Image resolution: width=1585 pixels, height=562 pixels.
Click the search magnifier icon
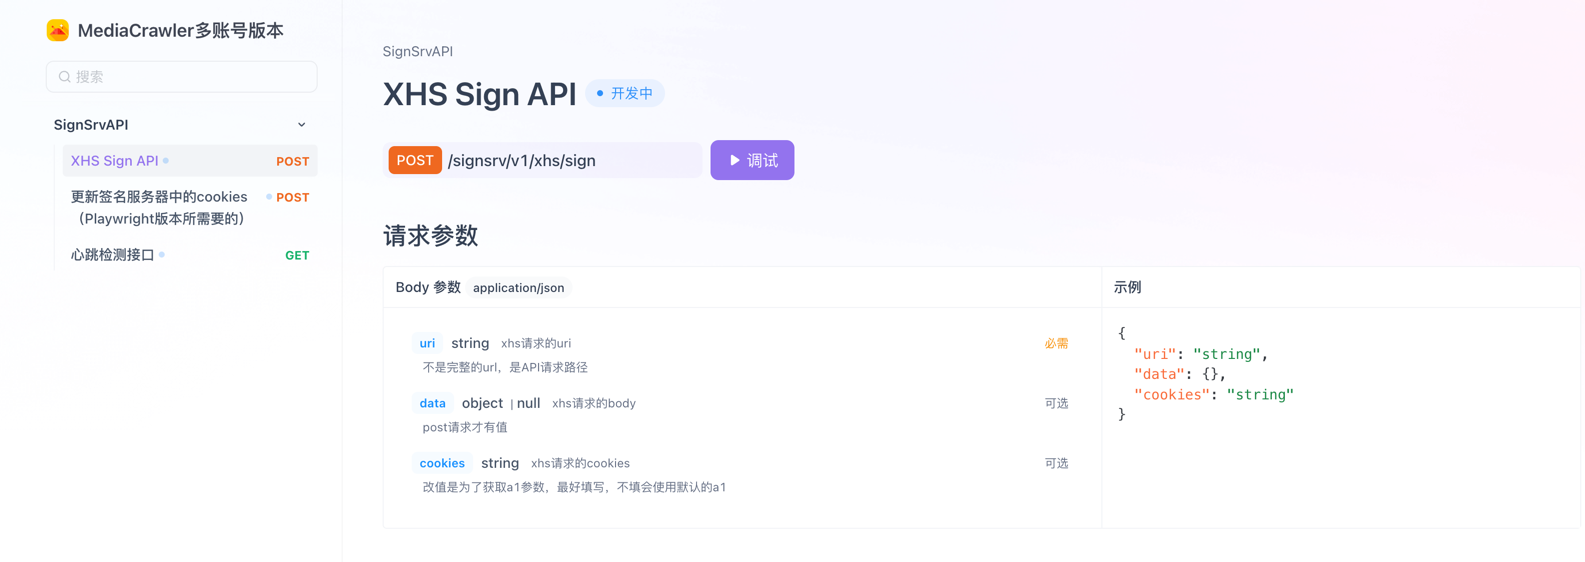[65, 77]
